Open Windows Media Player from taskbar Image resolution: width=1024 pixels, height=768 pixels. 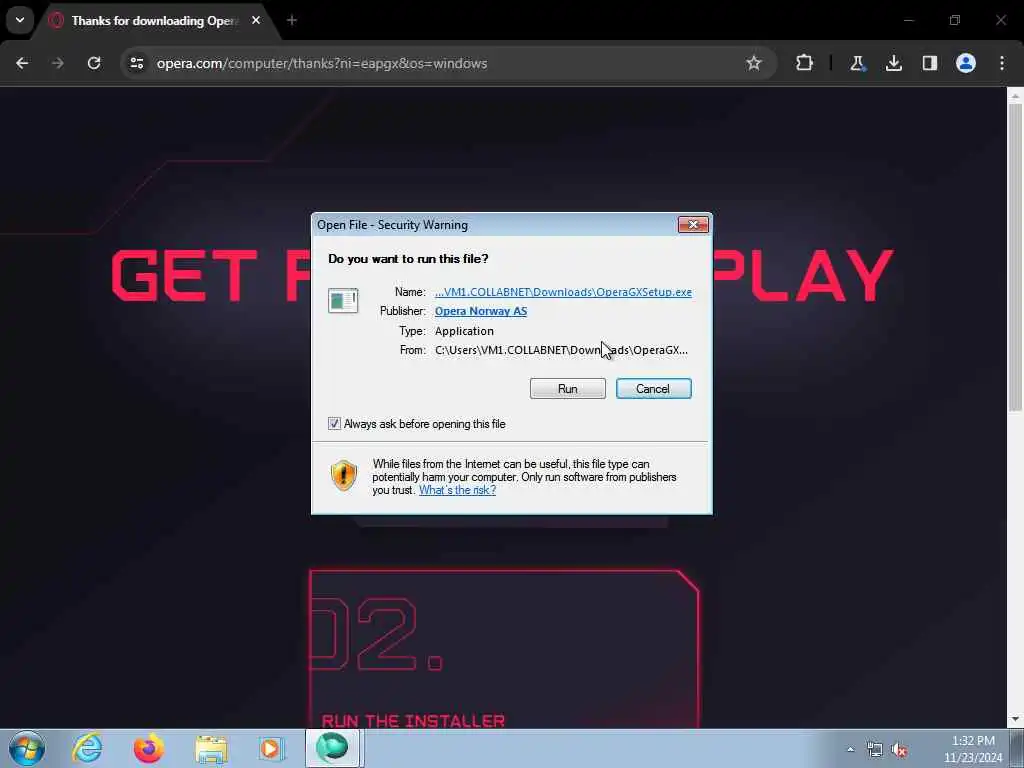[x=270, y=748]
